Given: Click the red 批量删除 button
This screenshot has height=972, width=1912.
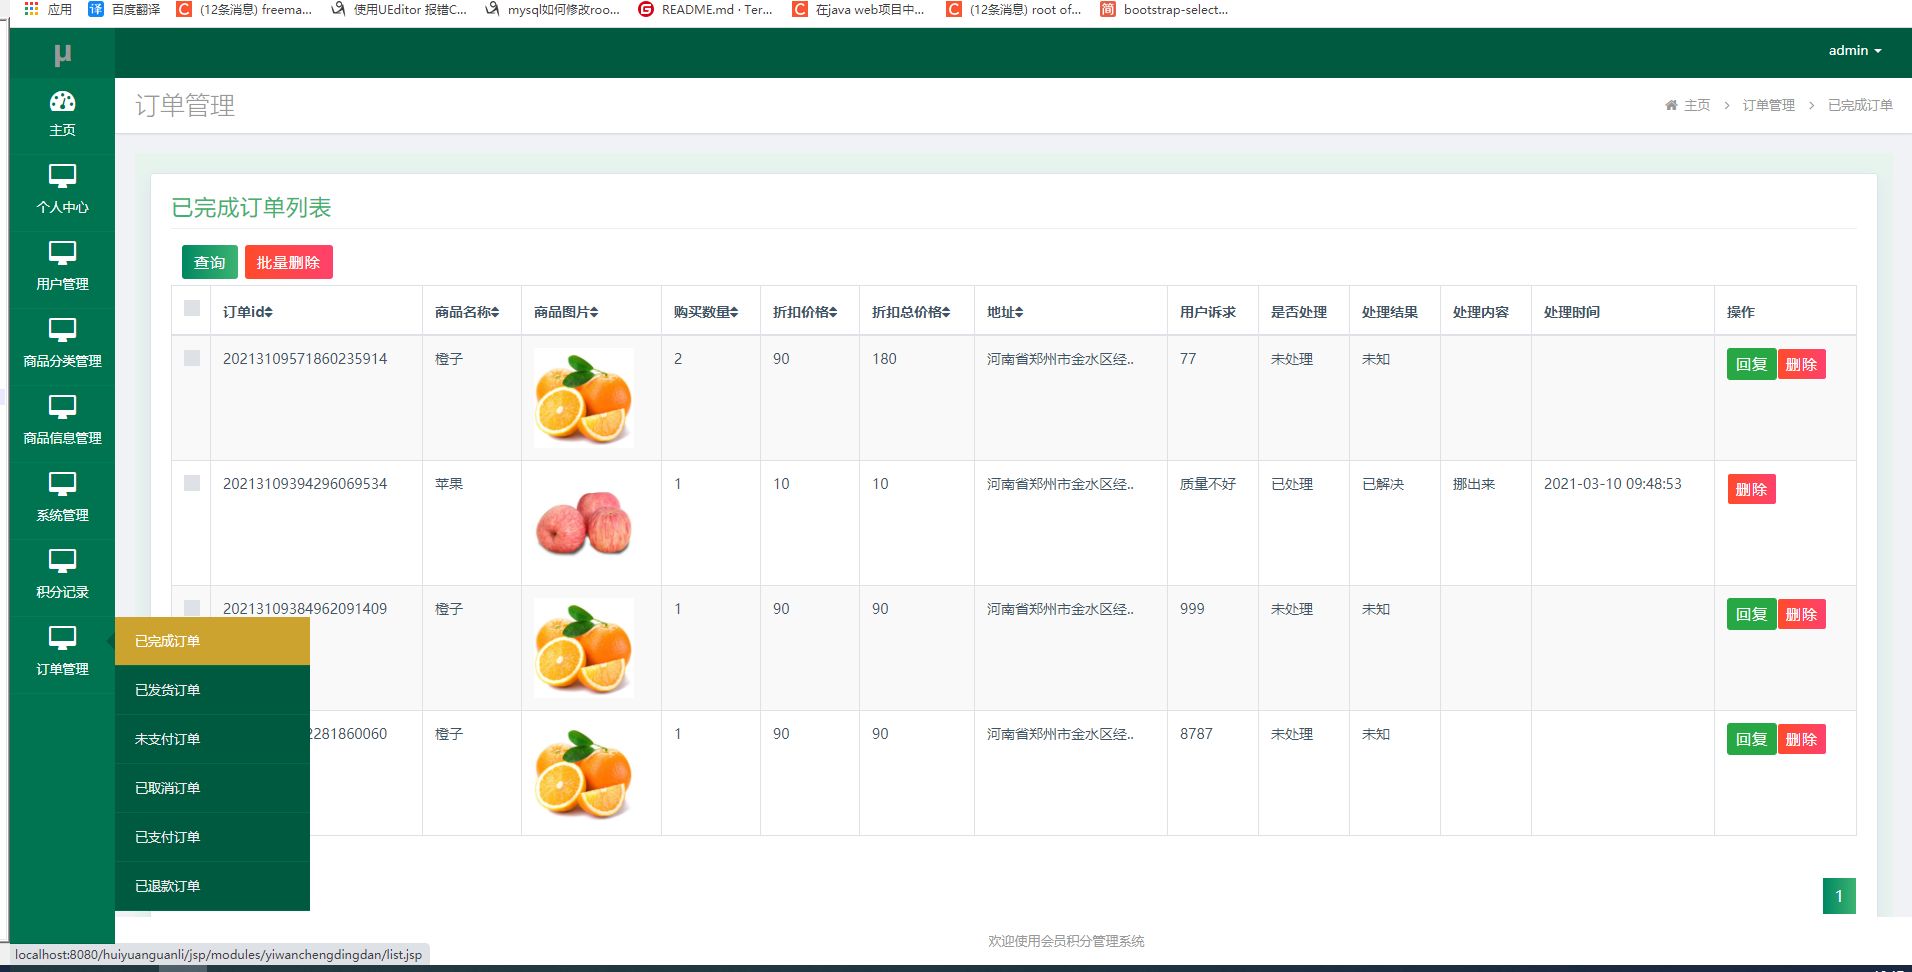Looking at the screenshot, I should (288, 262).
